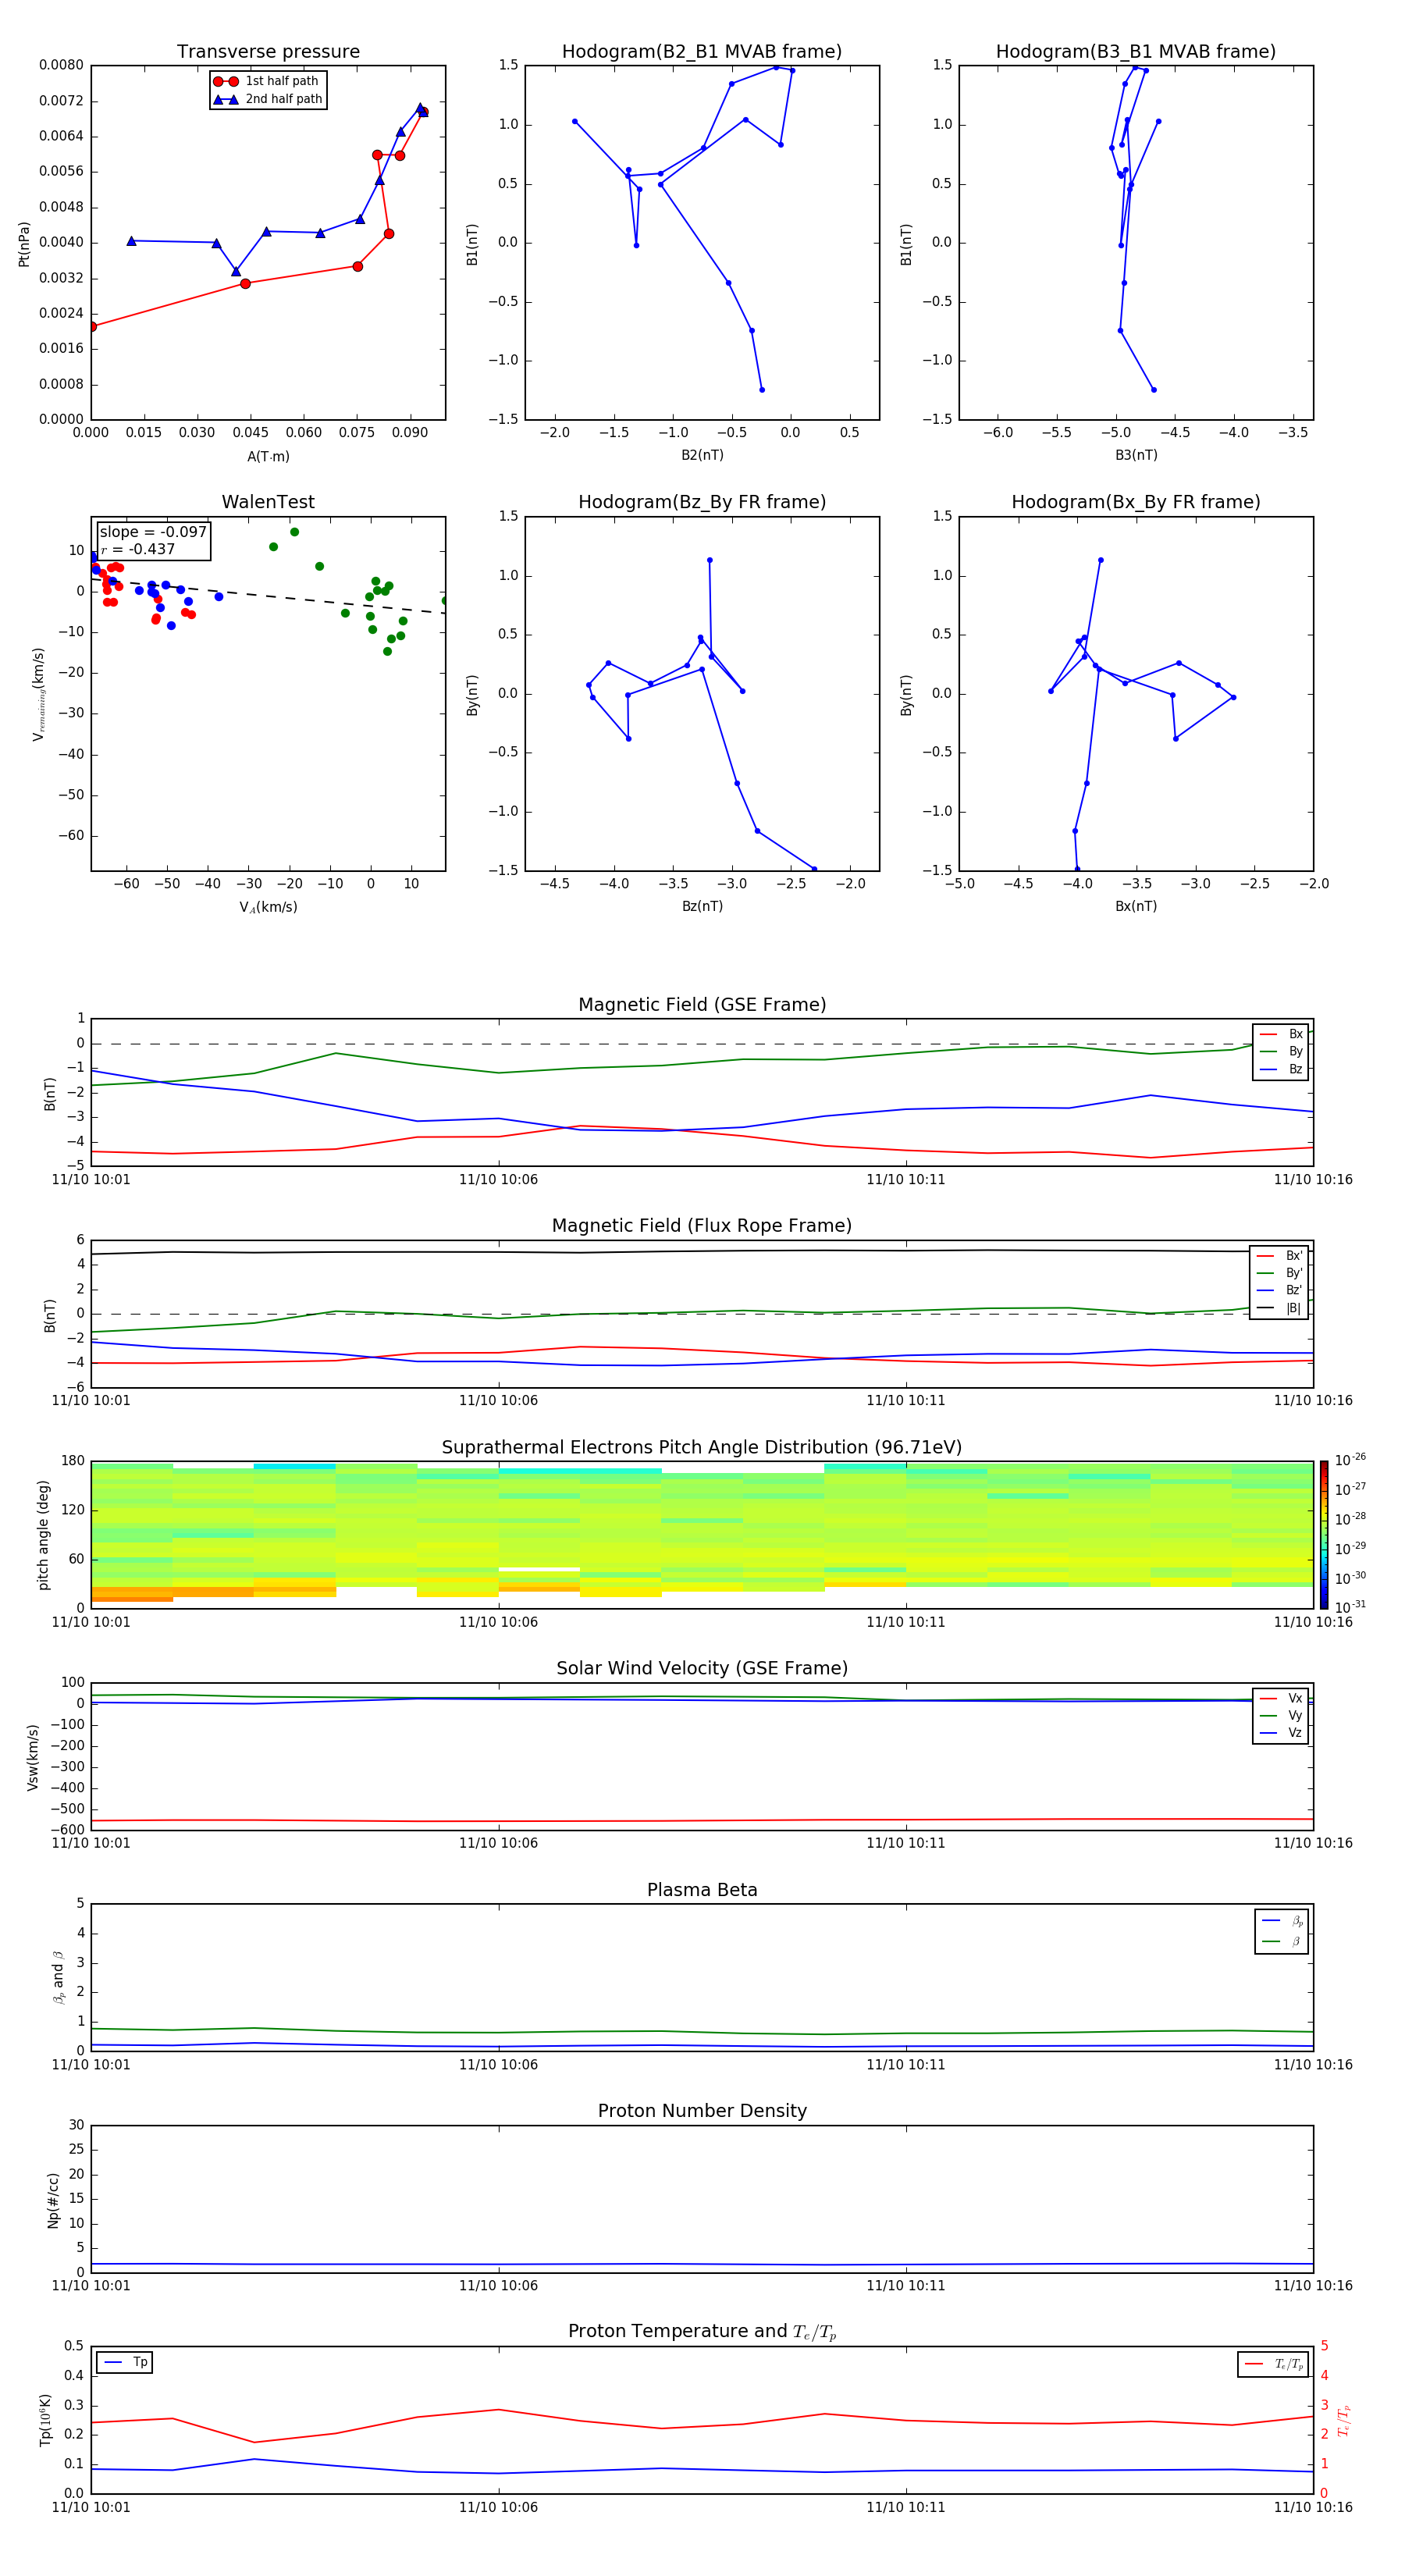Click the Pt(nPa) y-axis label
Viewport: 1405px width, 2576px height.
point(24,243)
